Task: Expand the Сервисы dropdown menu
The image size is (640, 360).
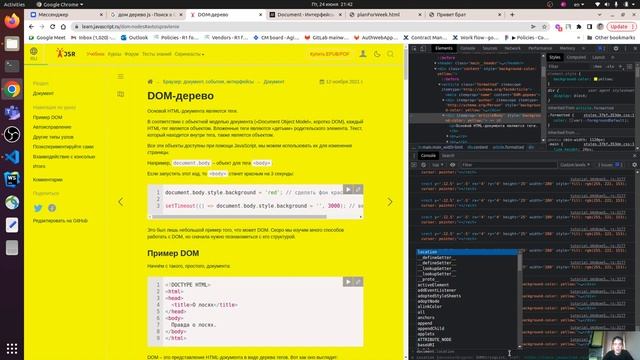Action: [x=189, y=54]
